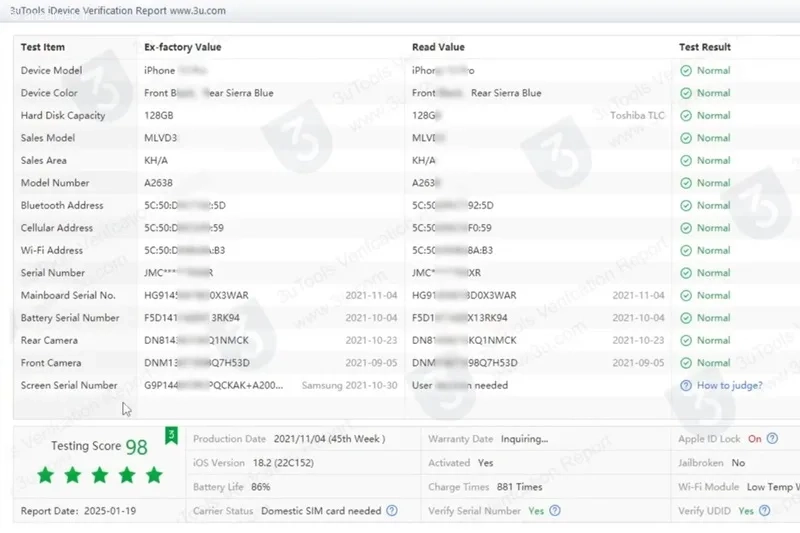Click the question icon beside How to judge
800x533 pixels.
(686, 386)
